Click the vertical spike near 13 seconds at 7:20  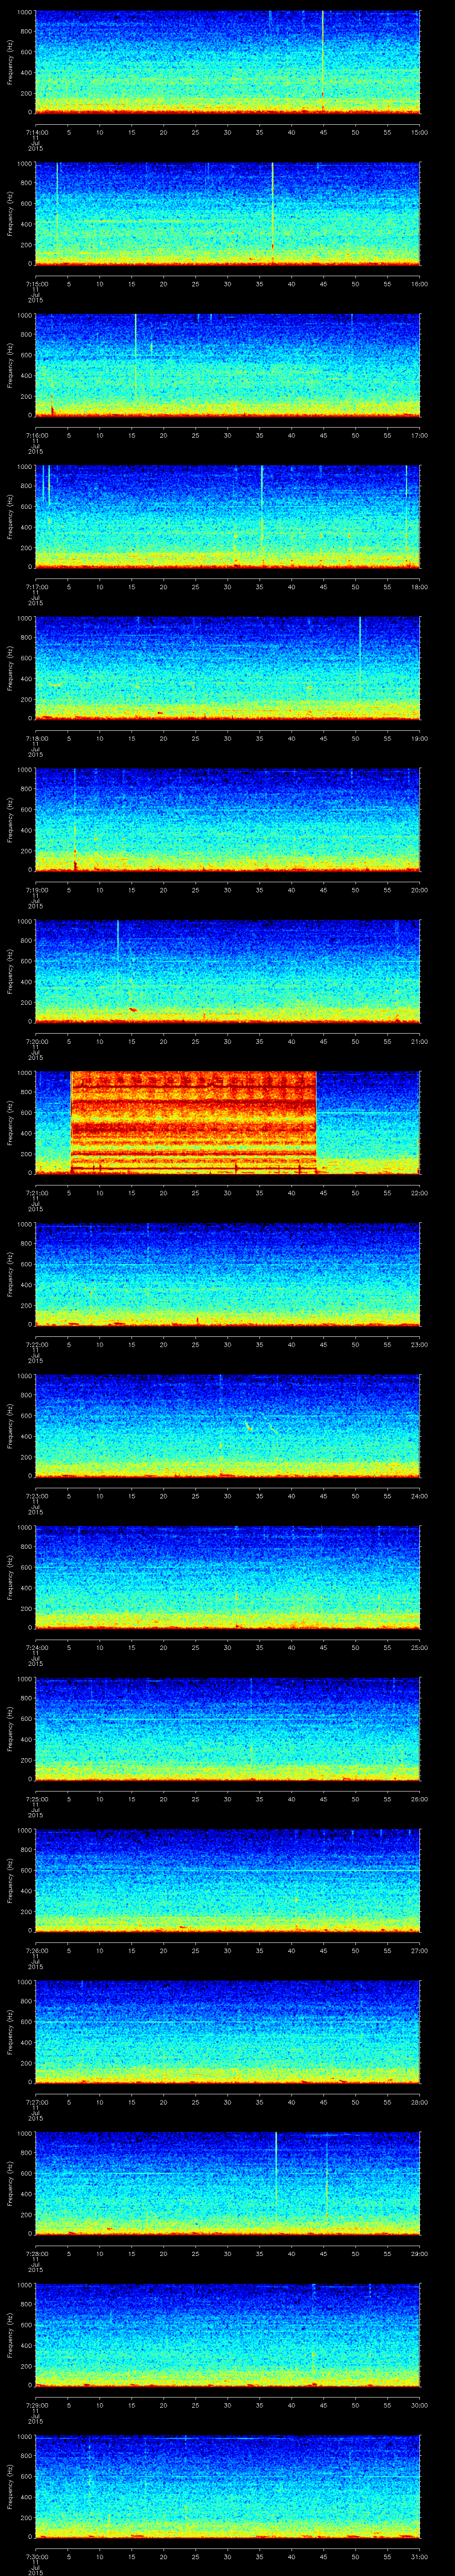pyautogui.click(x=118, y=940)
